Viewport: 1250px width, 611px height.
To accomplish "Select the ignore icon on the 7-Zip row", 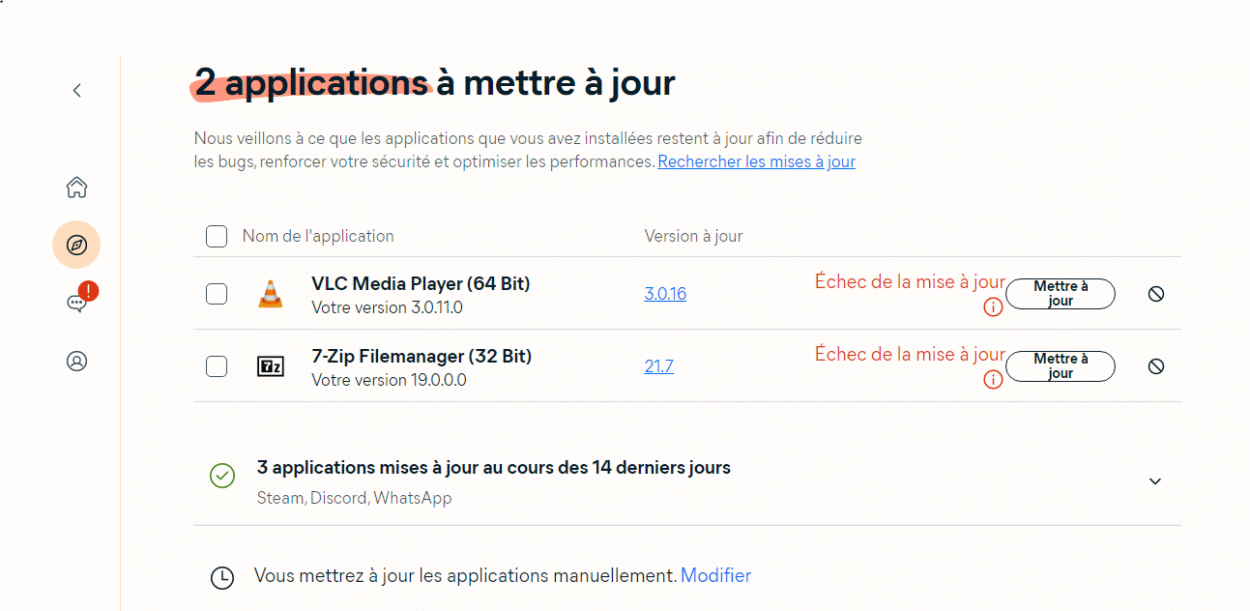I will coord(1156,366).
